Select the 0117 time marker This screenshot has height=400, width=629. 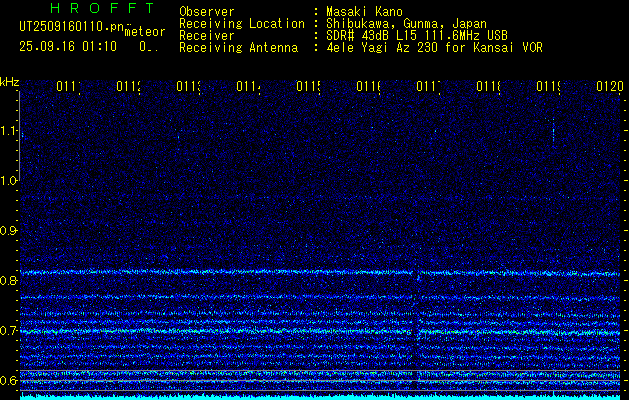click(428, 86)
